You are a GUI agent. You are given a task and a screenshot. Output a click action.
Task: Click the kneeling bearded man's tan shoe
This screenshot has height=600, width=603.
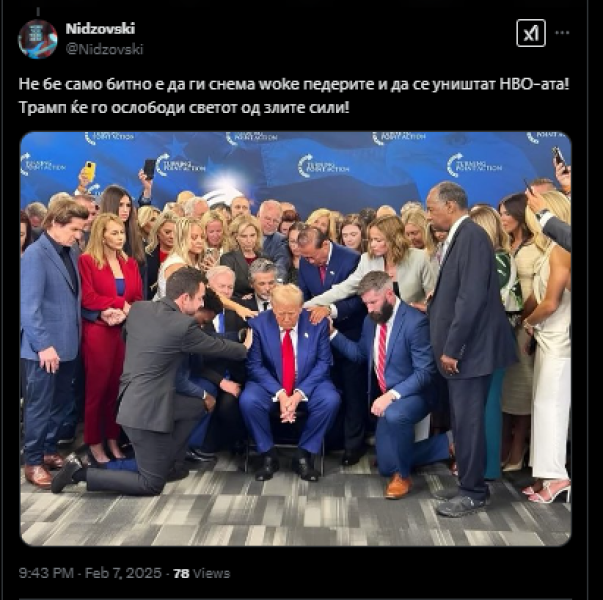pyautogui.click(x=398, y=486)
